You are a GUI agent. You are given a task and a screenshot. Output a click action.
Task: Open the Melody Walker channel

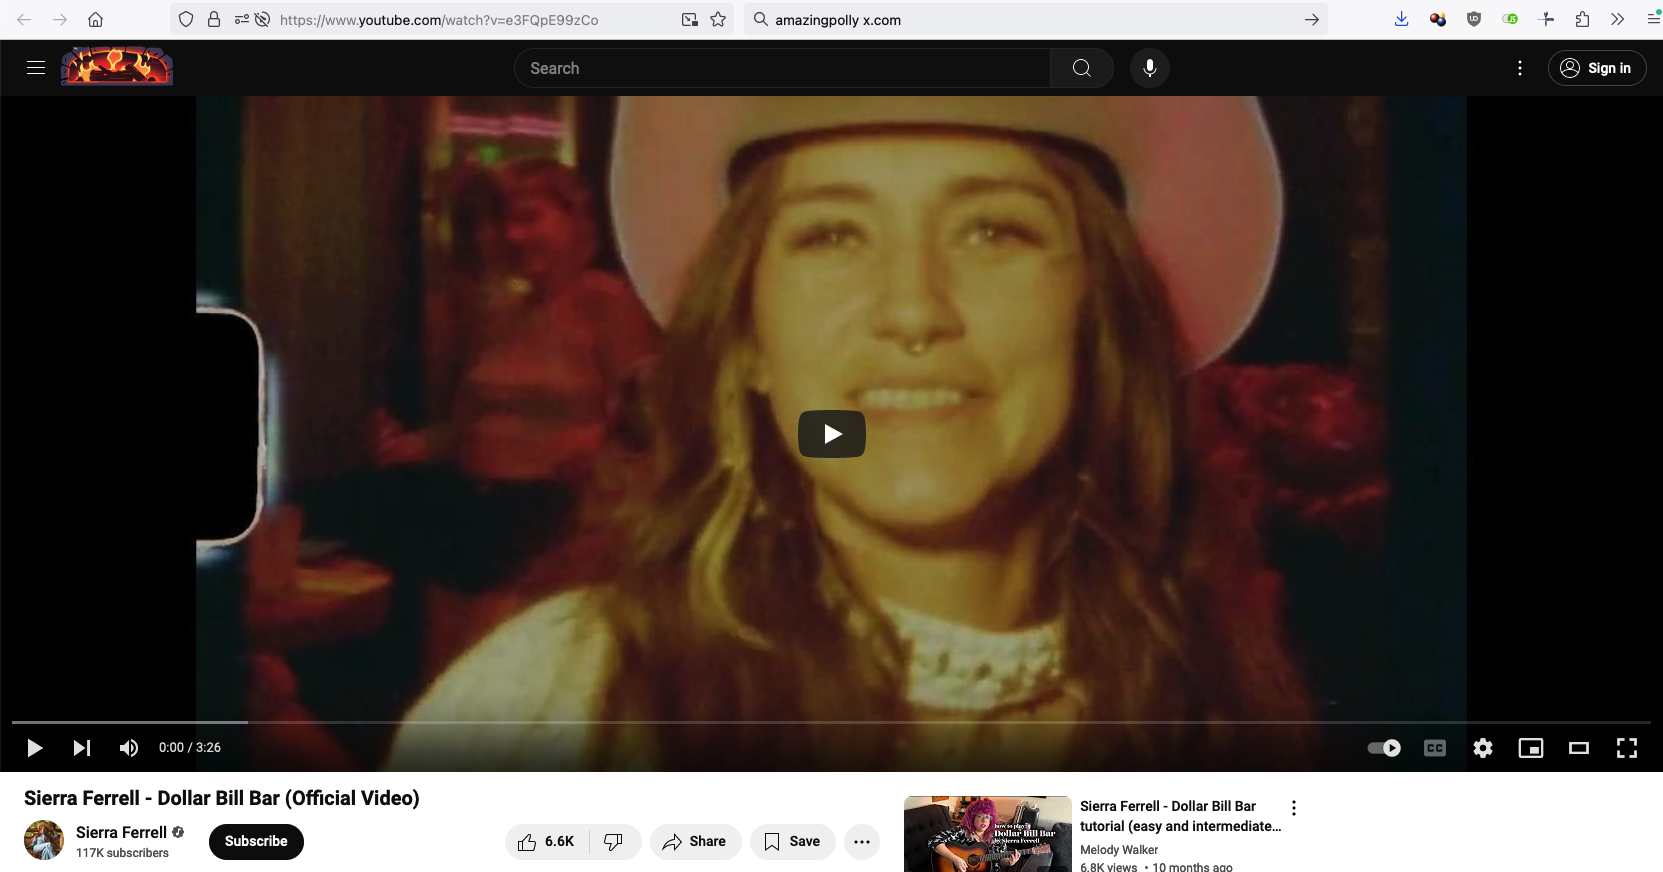1119,850
